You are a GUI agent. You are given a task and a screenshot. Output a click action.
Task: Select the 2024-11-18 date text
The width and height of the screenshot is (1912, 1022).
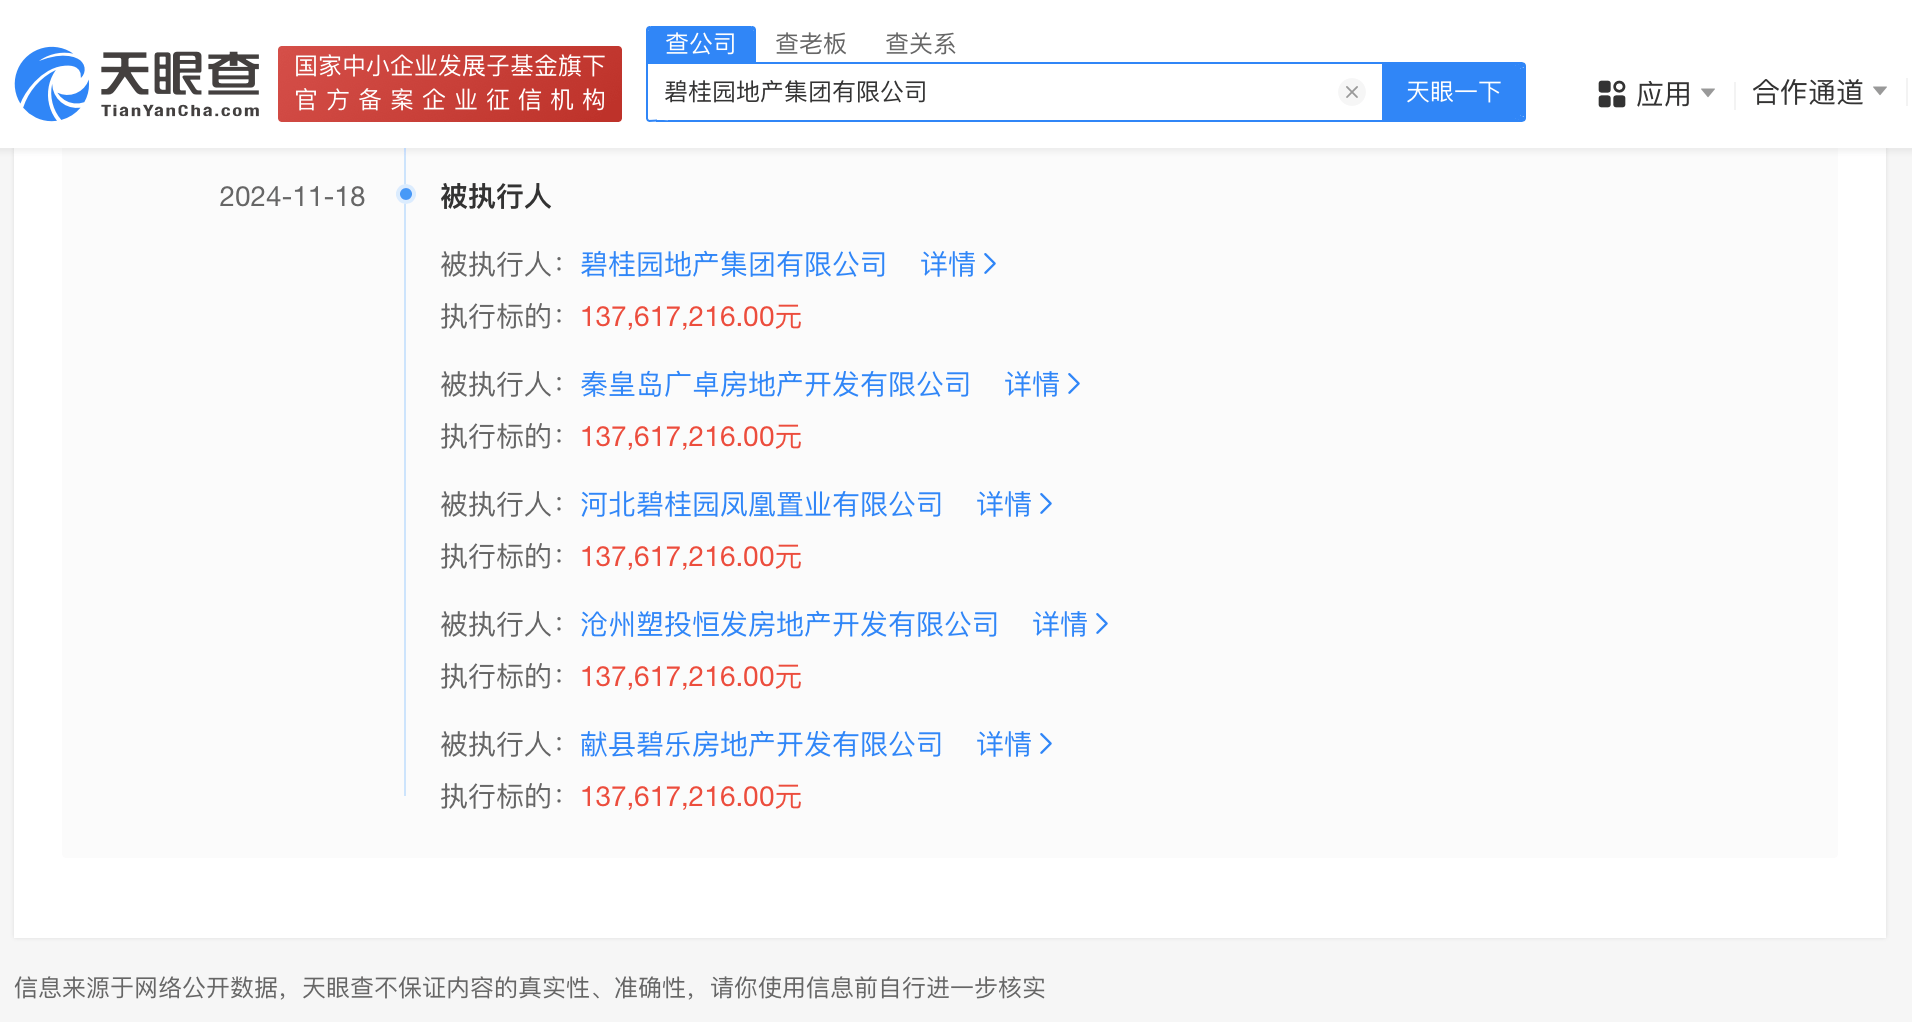[292, 196]
